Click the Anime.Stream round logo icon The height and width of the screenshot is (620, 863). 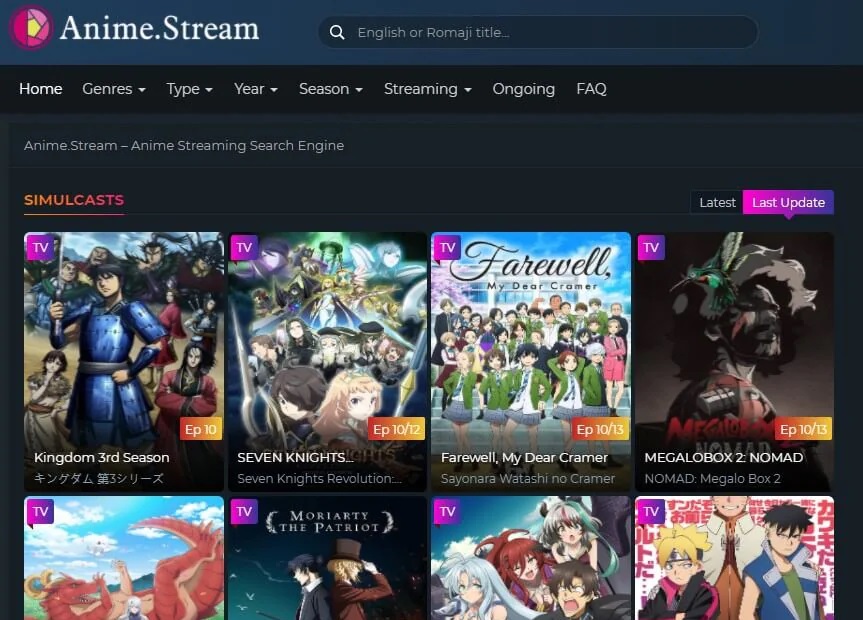31,28
